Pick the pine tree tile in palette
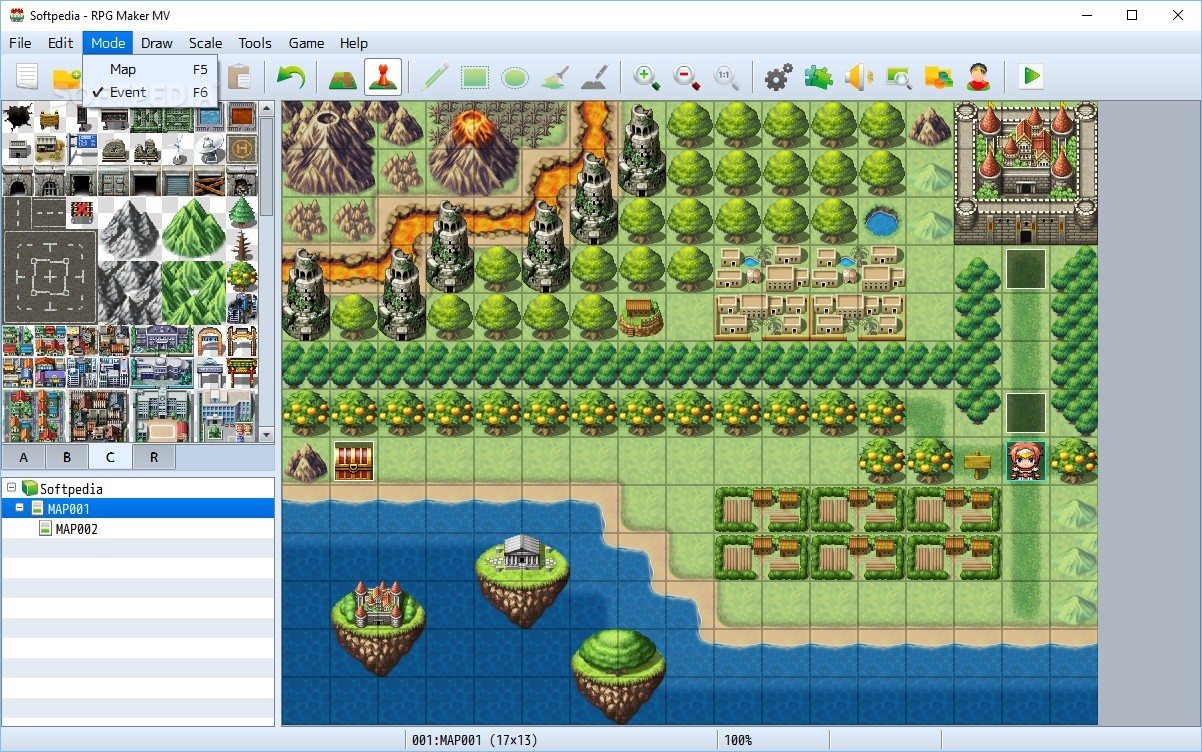Image resolution: width=1202 pixels, height=752 pixels. (242, 213)
